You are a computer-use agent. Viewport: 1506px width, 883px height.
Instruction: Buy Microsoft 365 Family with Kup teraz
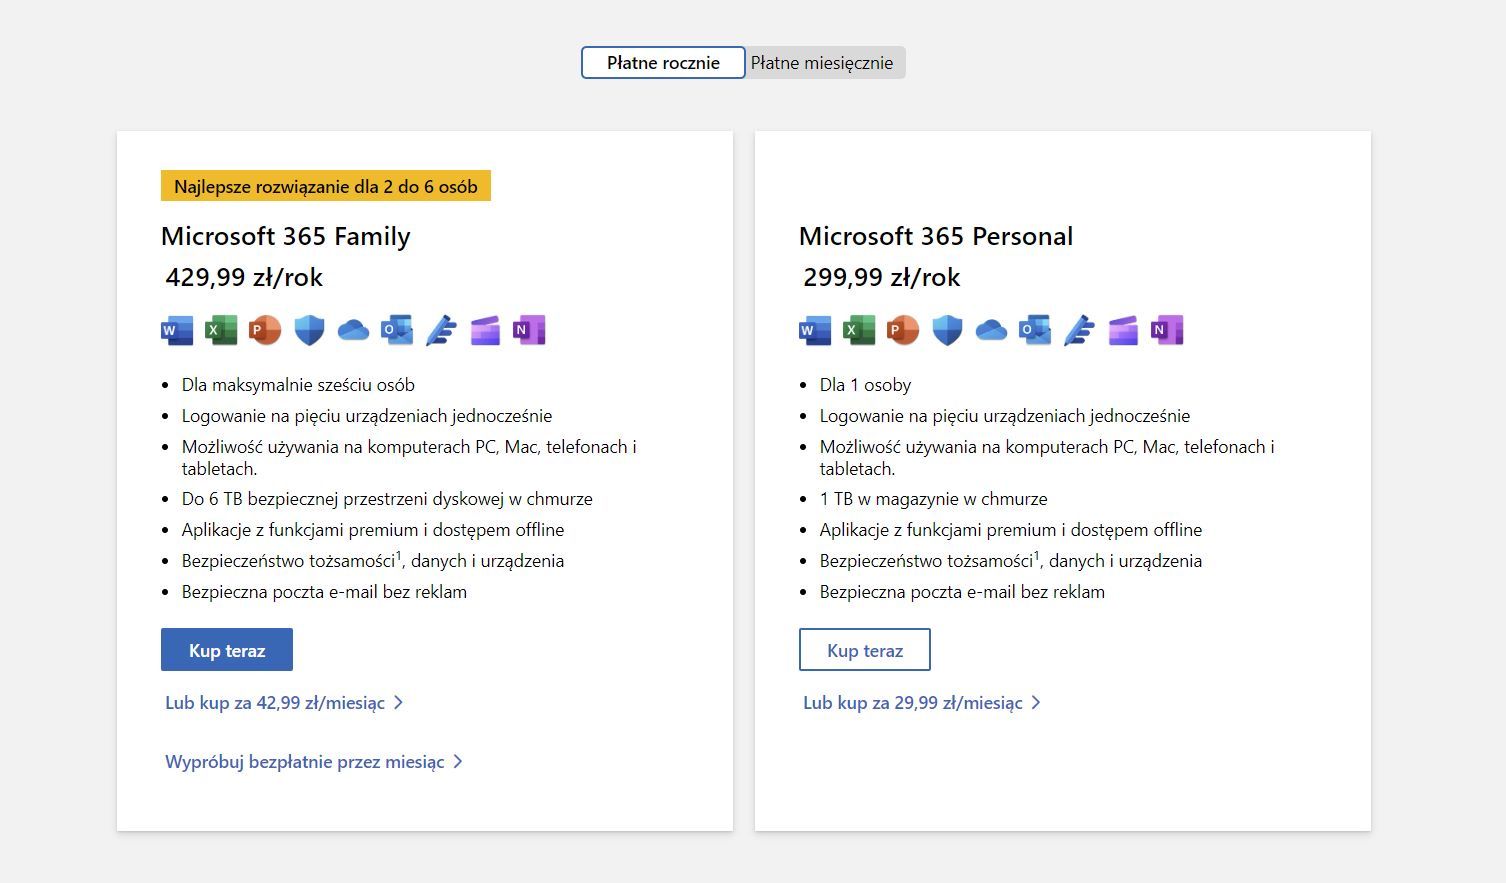[x=227, y=650]
